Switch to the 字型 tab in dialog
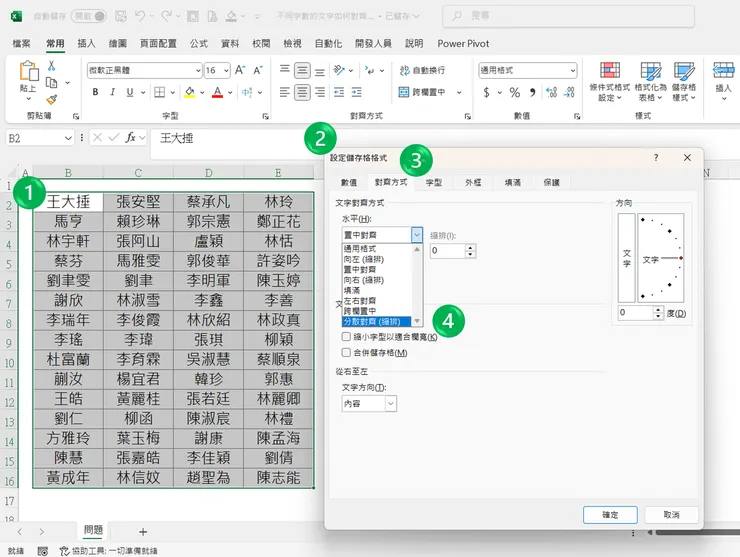Screen dimensions: 740x557 click(x=434, y=183)
